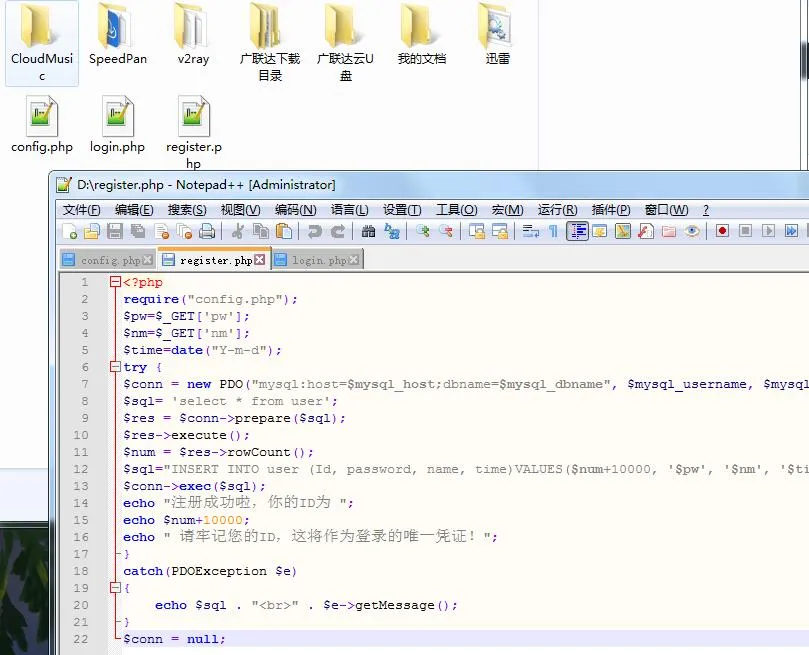Click the Save file toolbar icon
The width and height of the screenshot is (809, 655).
click(x=115, y=231)
